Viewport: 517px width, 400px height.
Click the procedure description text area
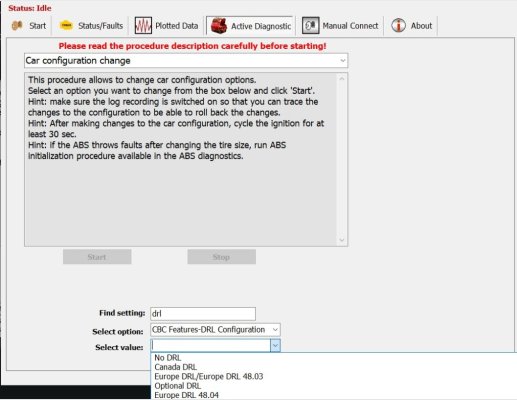(x=181, y=159)
